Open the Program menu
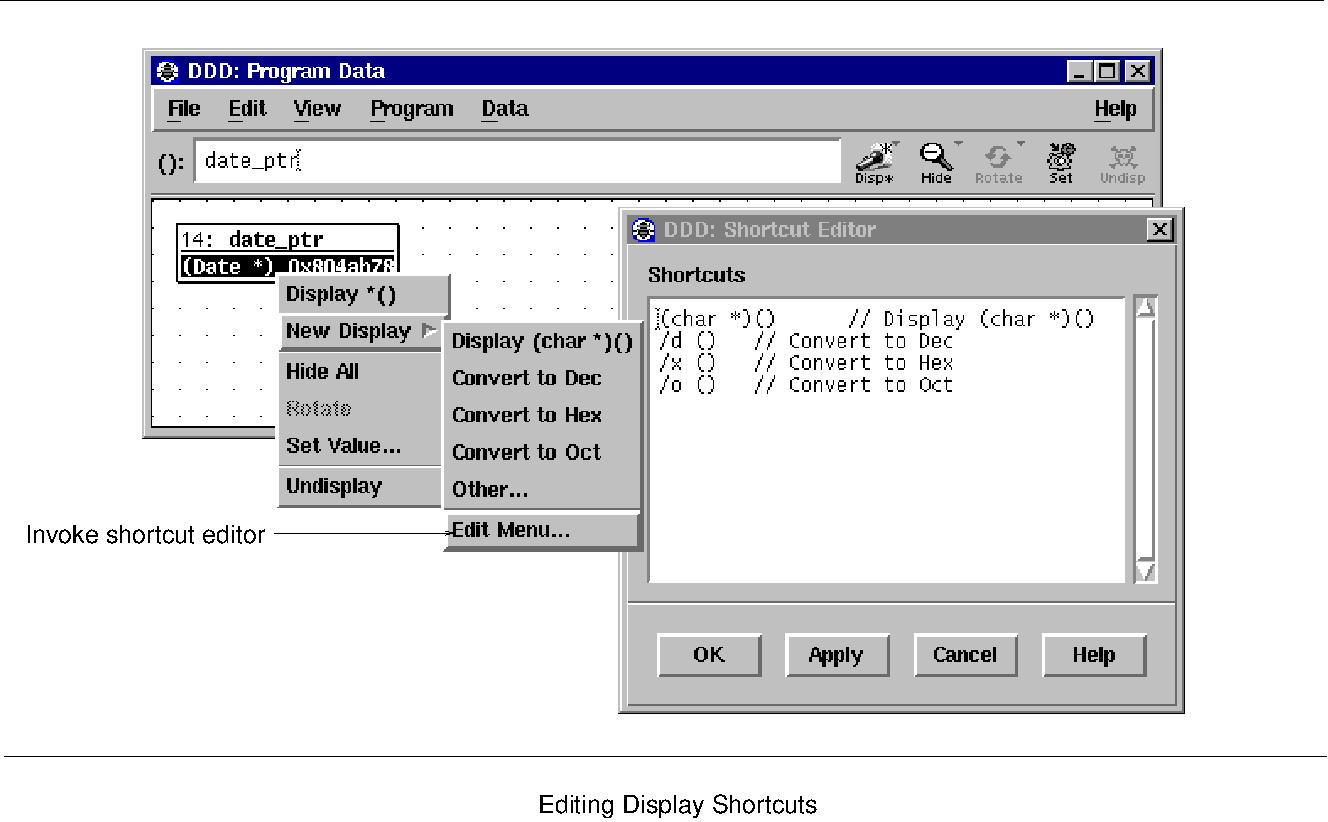 click(412, 108)
